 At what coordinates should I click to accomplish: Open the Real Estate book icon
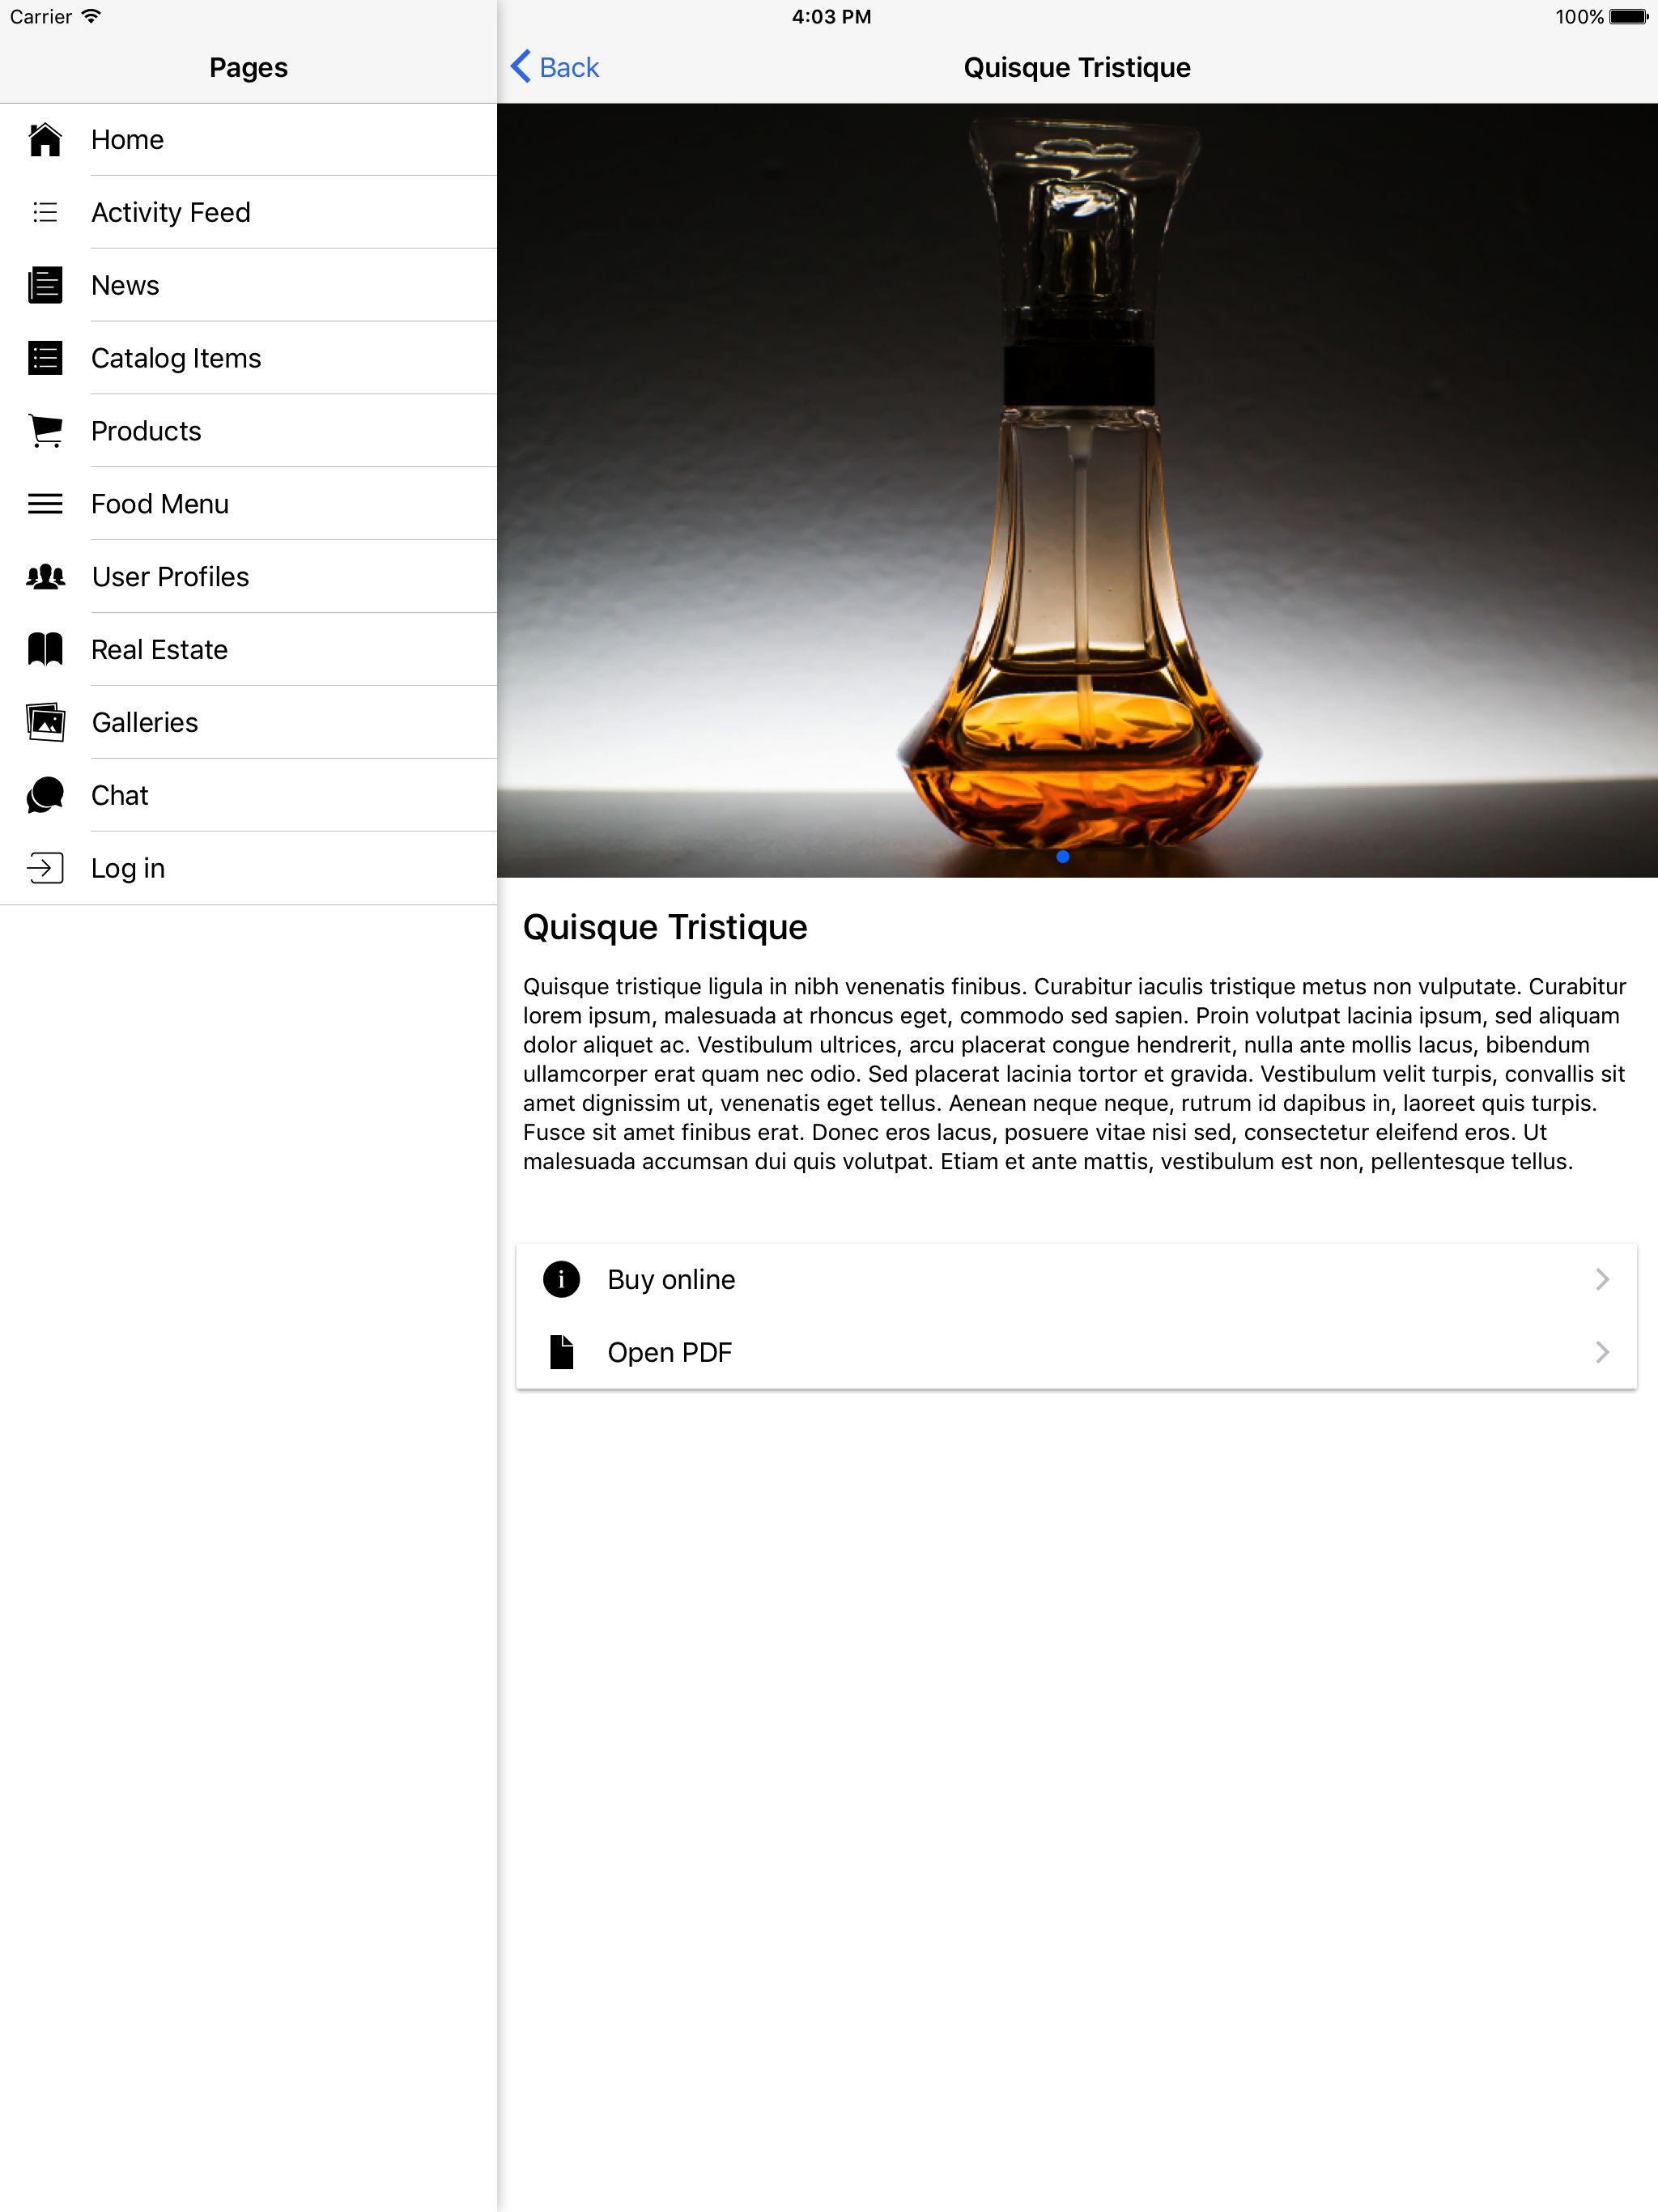click(45, 650)
